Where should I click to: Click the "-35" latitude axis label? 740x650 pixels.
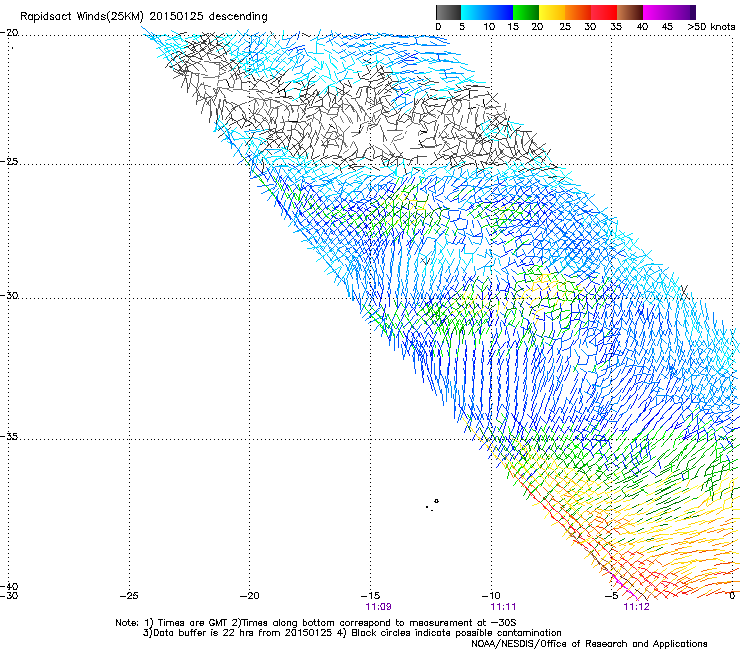point(9,437)
